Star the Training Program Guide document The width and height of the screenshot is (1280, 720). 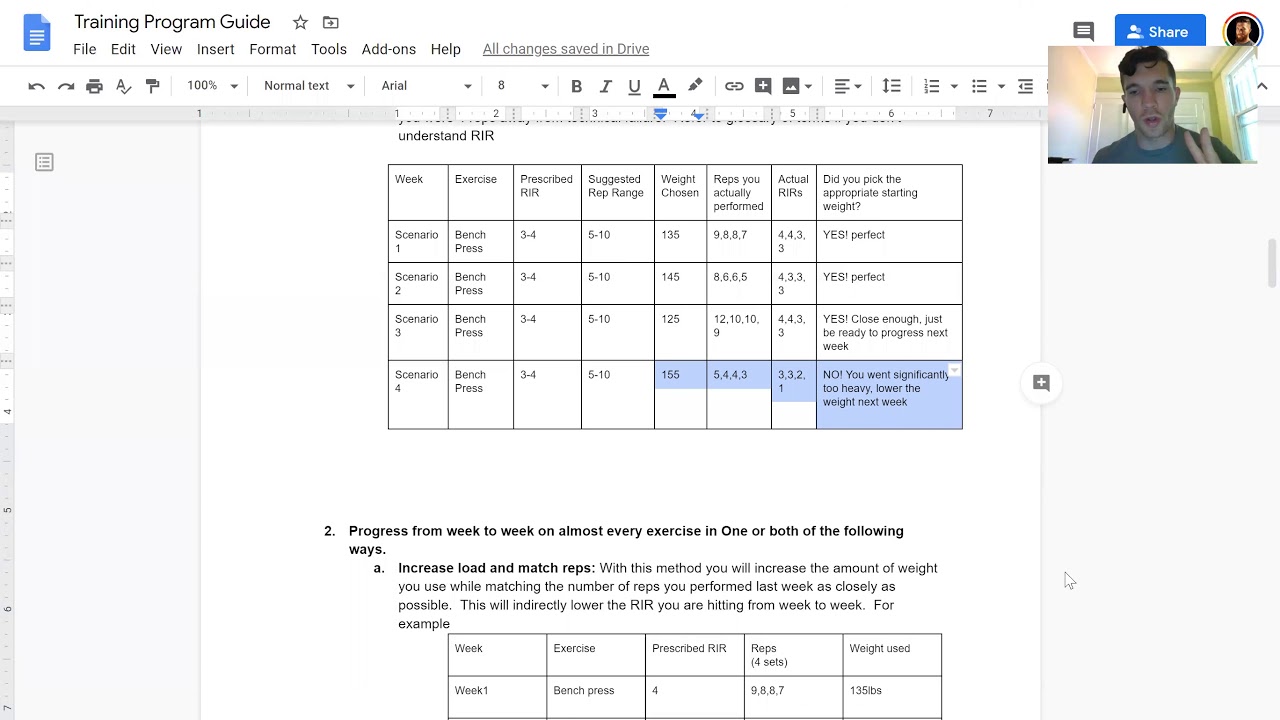point(300,22)
